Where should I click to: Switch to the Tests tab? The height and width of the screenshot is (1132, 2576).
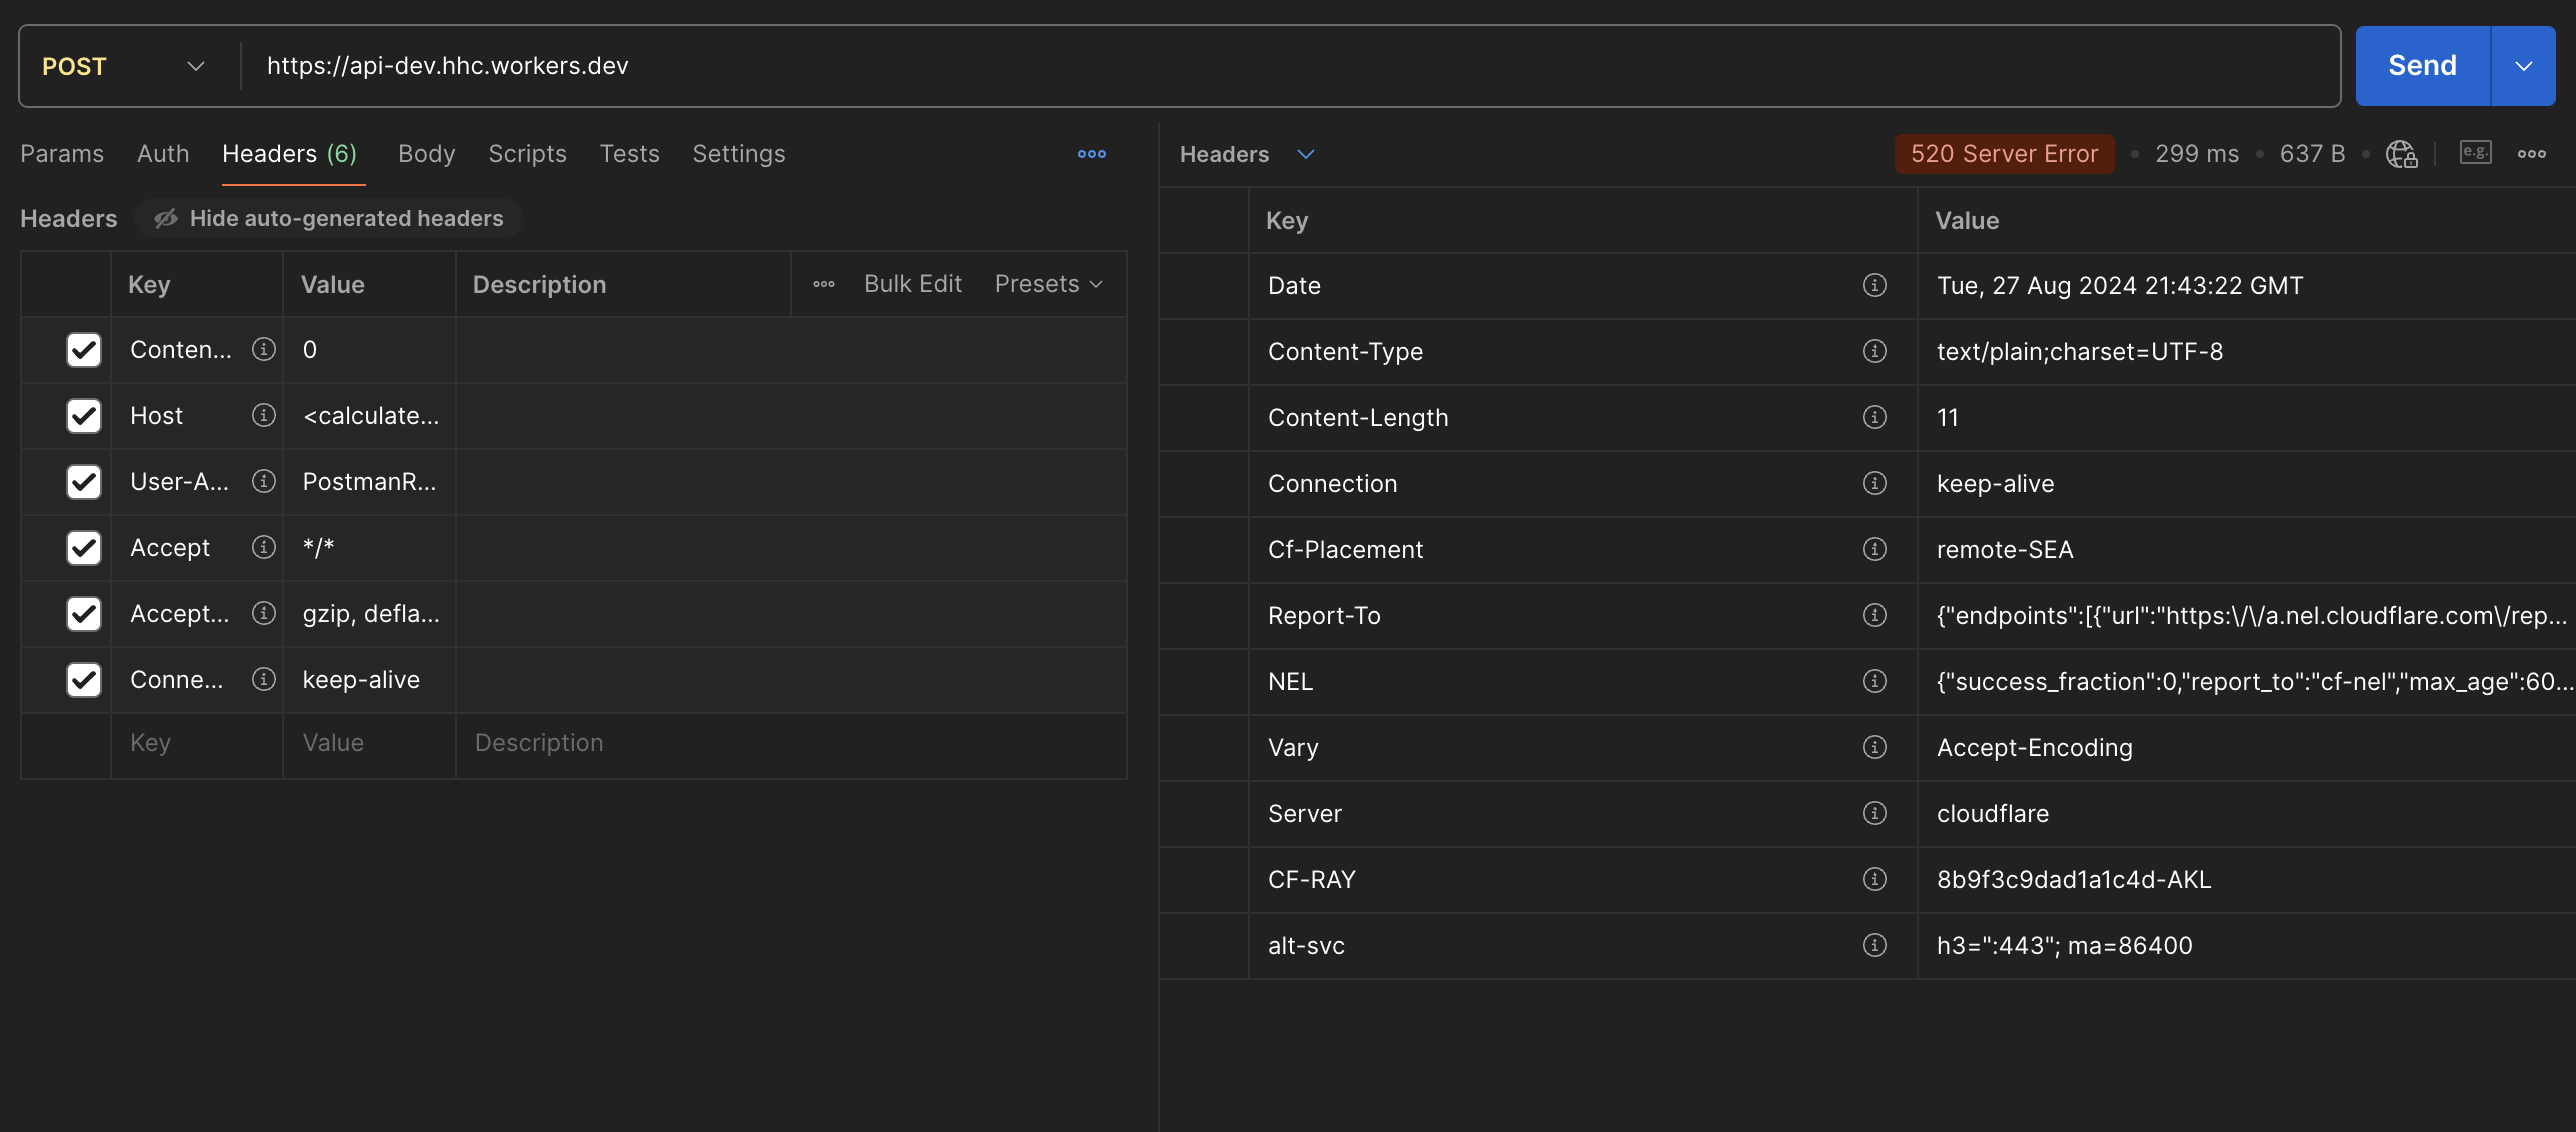coord(630,154)
